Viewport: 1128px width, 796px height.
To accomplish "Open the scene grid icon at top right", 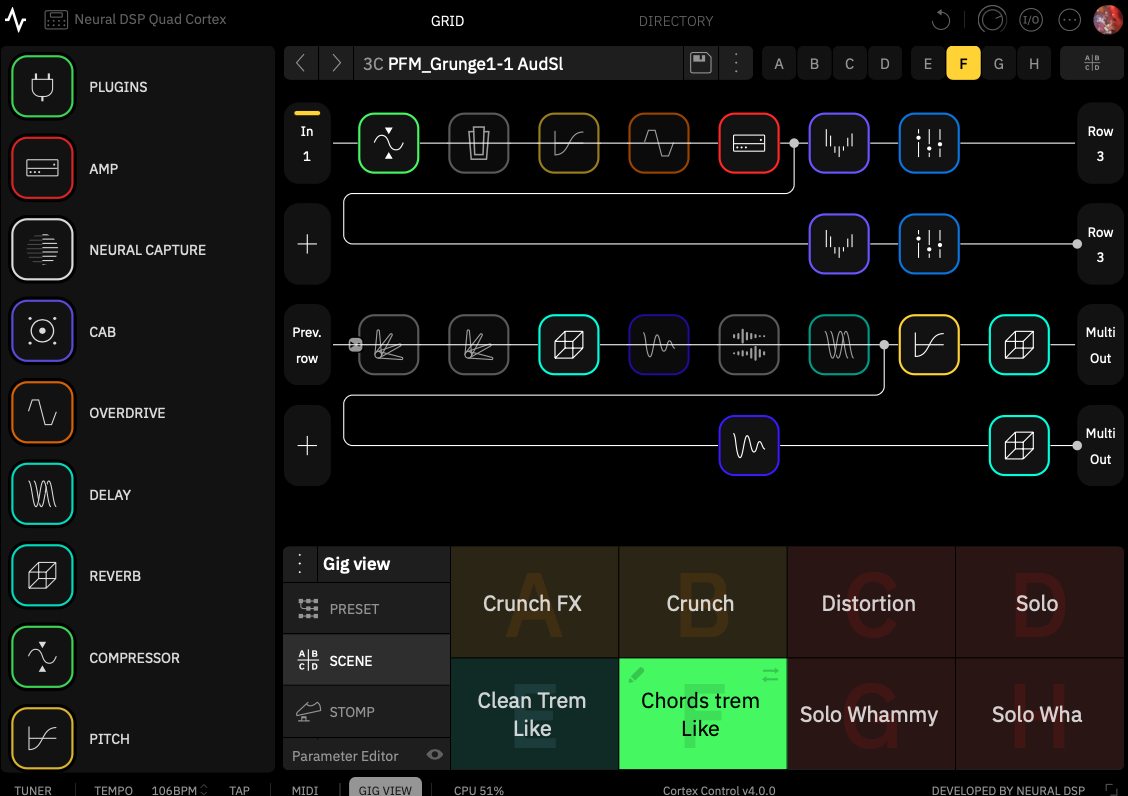I will tap(1091, 63).
